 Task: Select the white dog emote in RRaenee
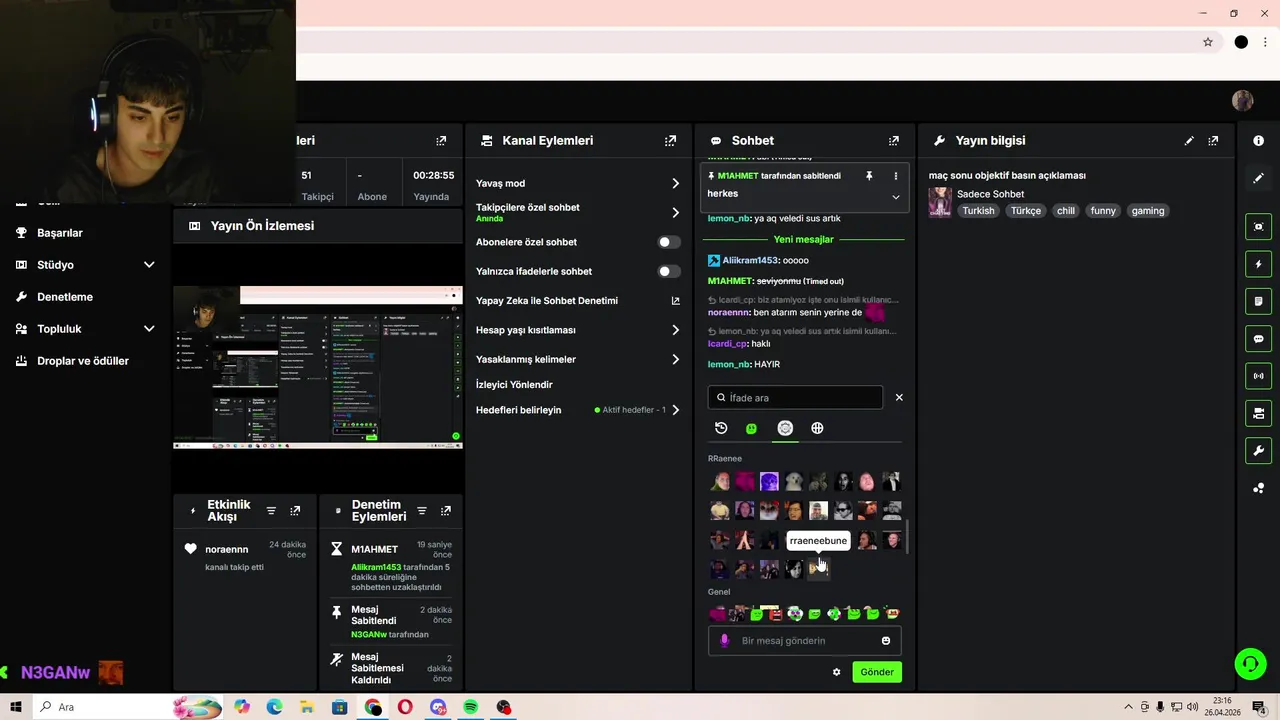coord(794,482)
